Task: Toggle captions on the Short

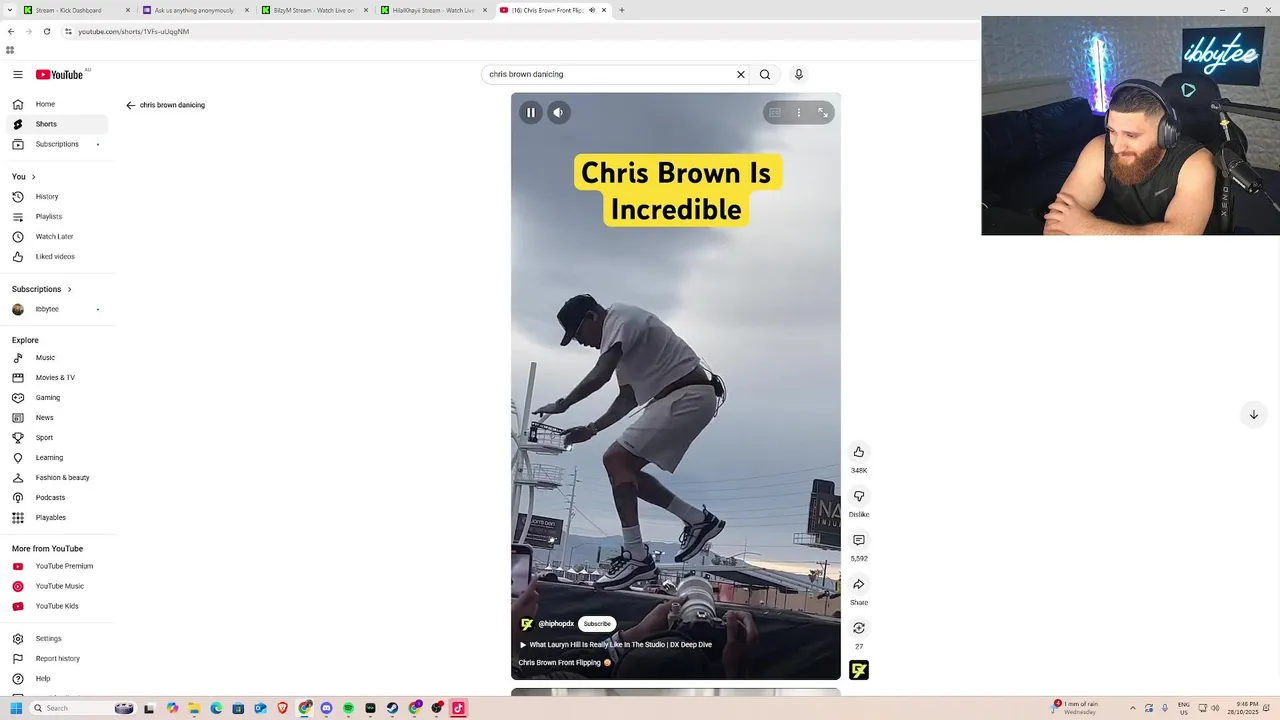Action: (x=775, y=113)
